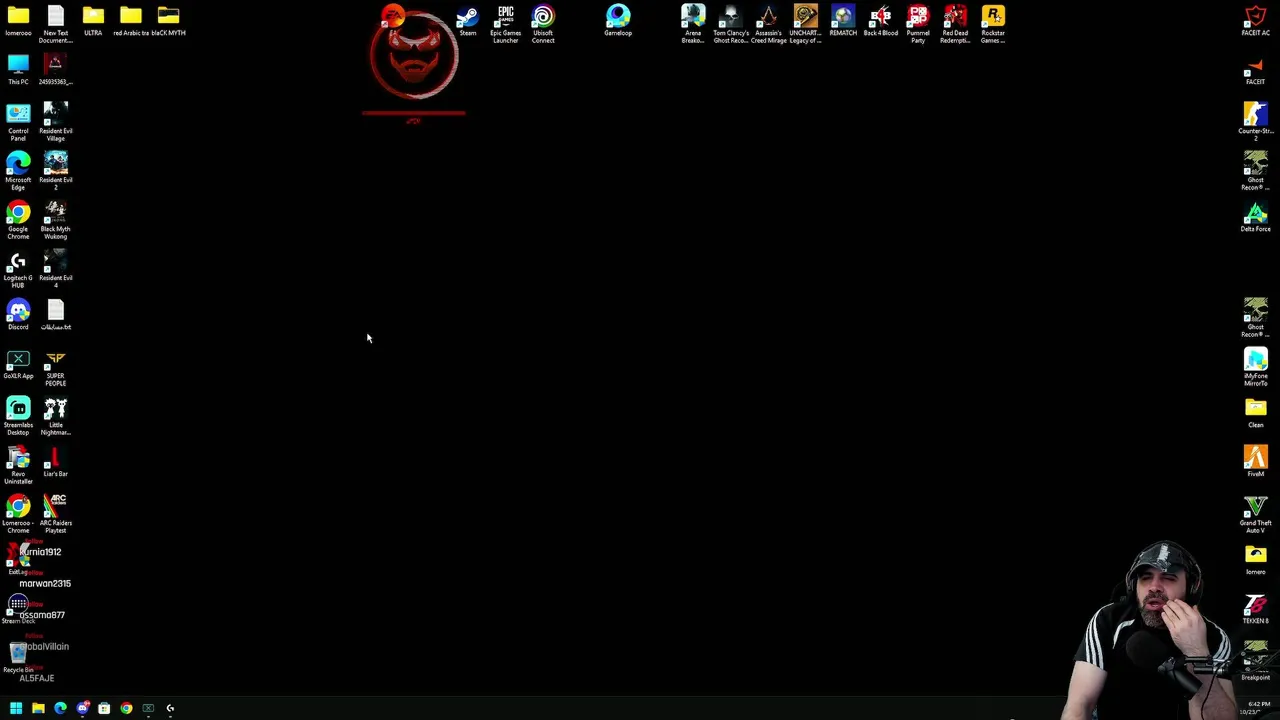This screenshot has height=720, width=1280.
Task: Open Google Chrome from taskbar
Action: pyautogui.click(x=126, y=708)
